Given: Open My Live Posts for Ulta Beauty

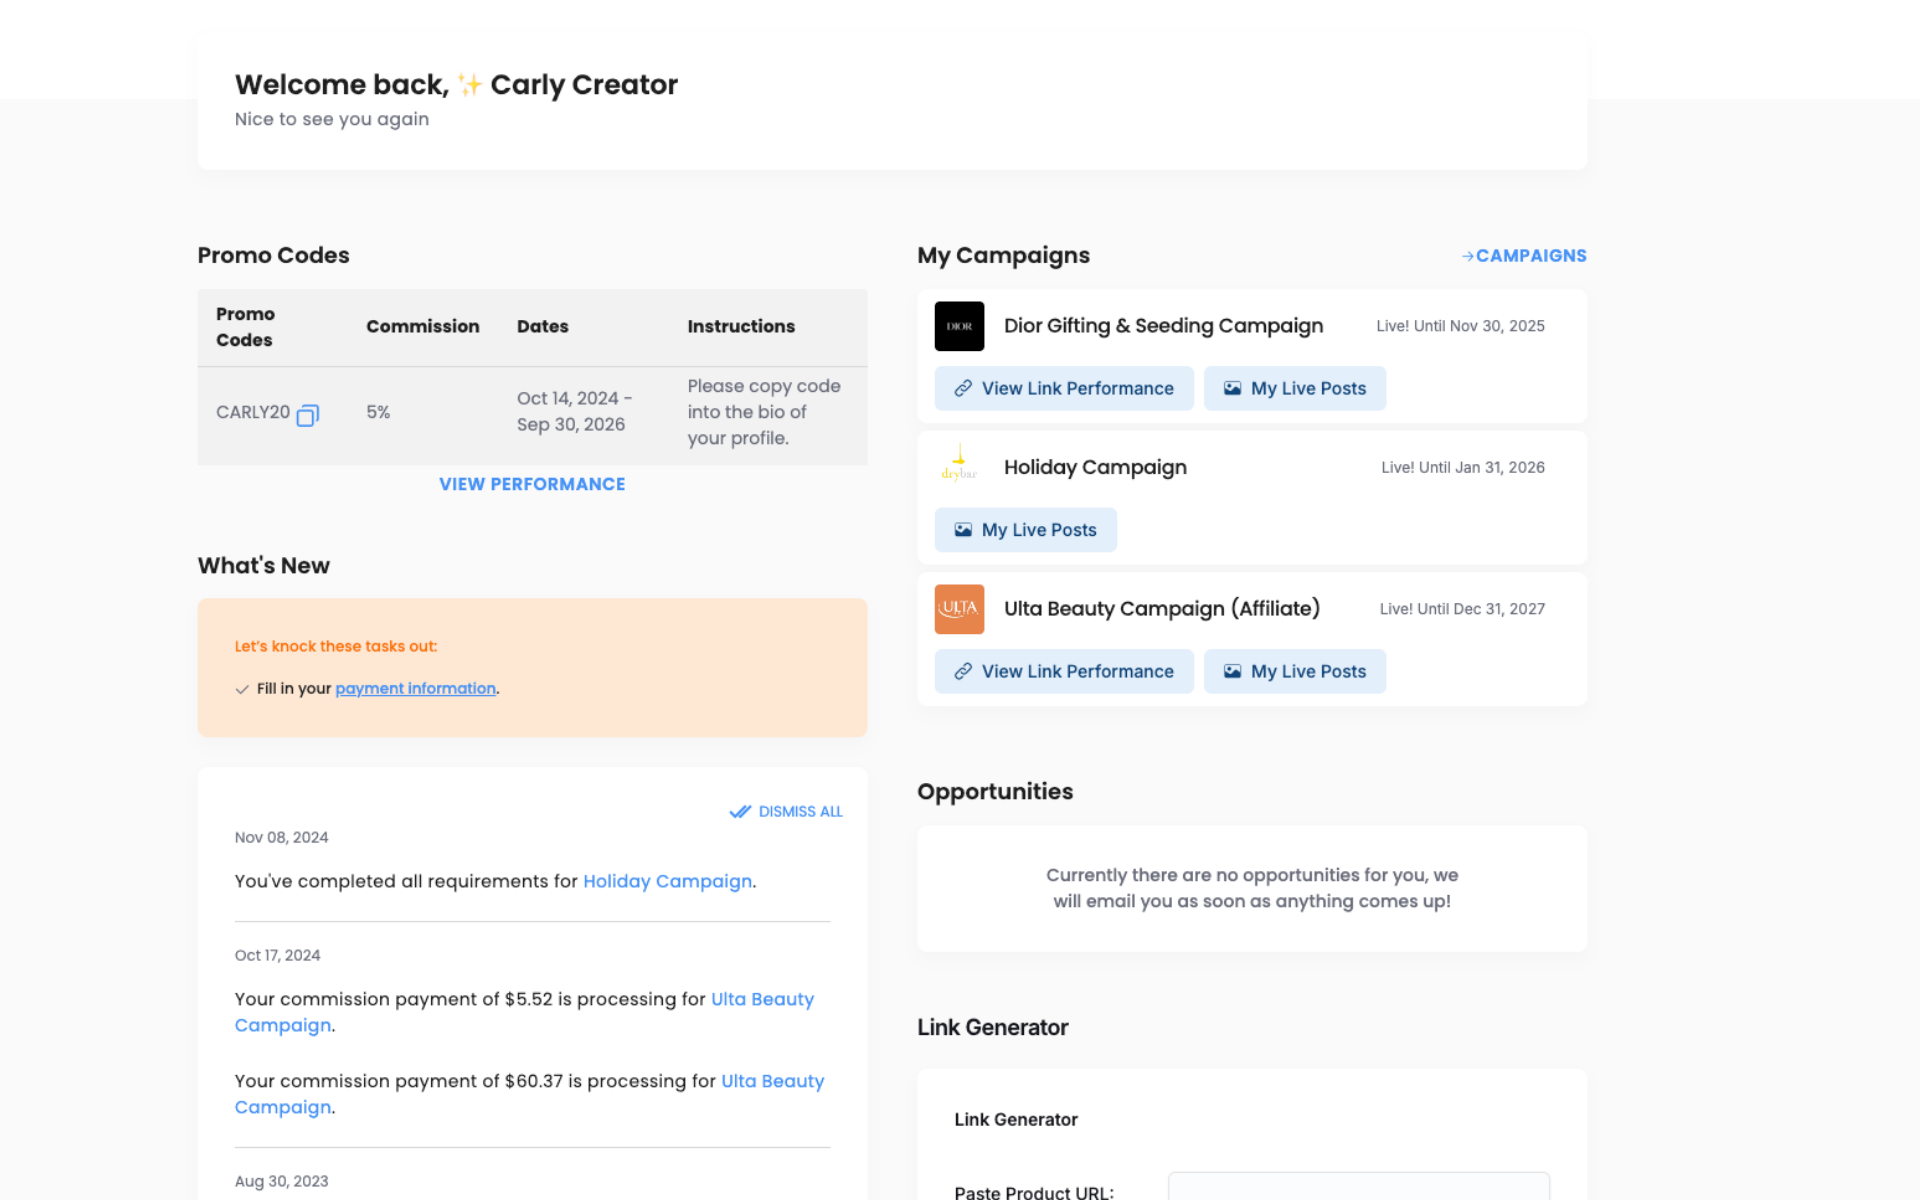Looking at the screenshot, I should [1294, 671].
